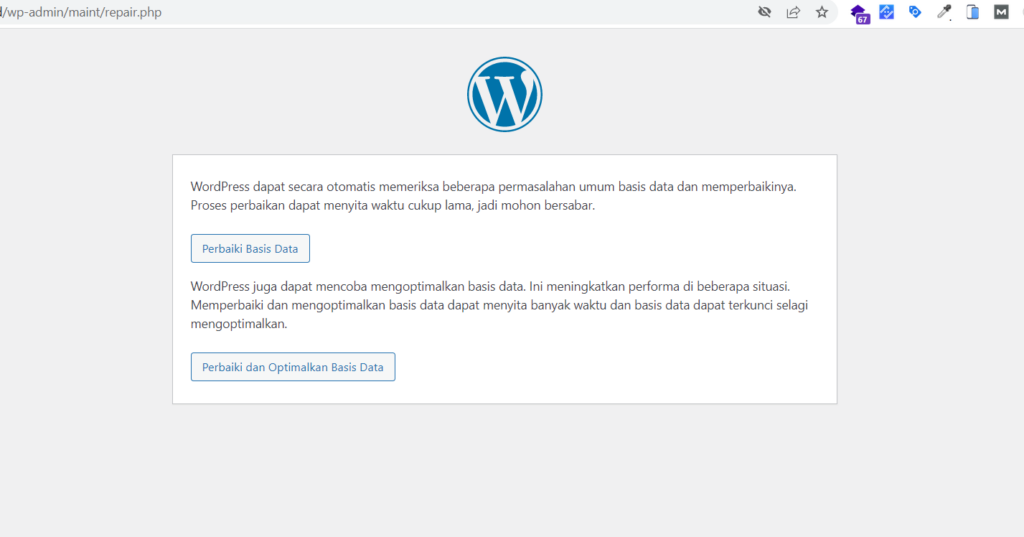This screenshot has width=1024, height=537.
Task: Activate the eyedropper color picker extension
Action: point(944,12)
